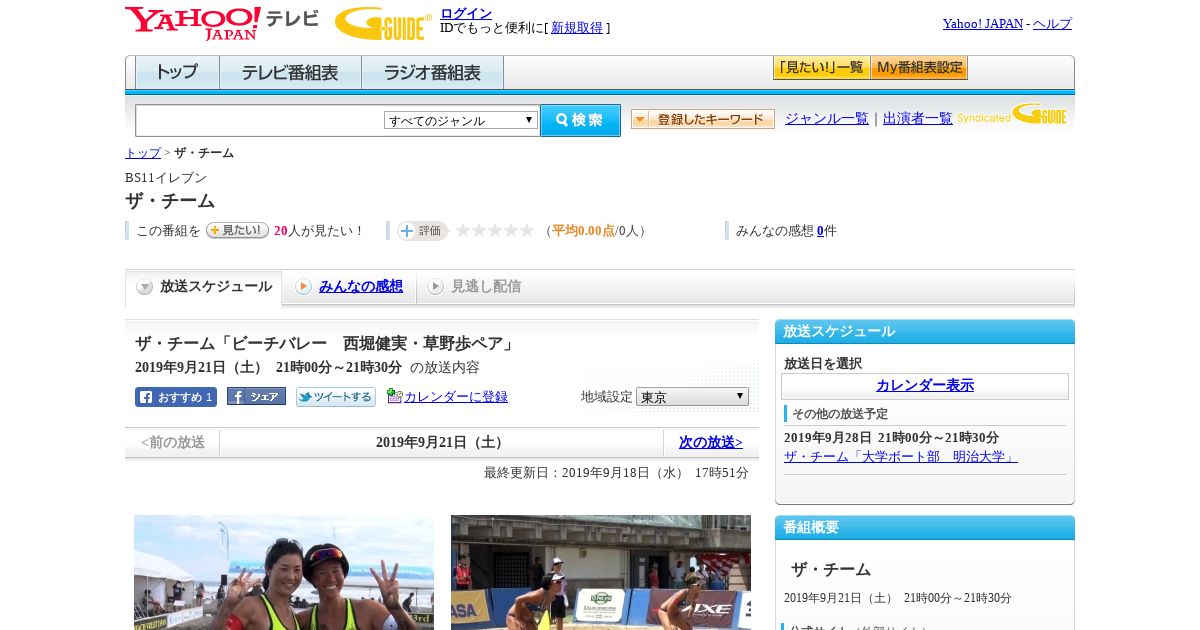Screen dimensions: 1200x630
Task: Open the ラジオ番組表 tab
Action: 432,73
